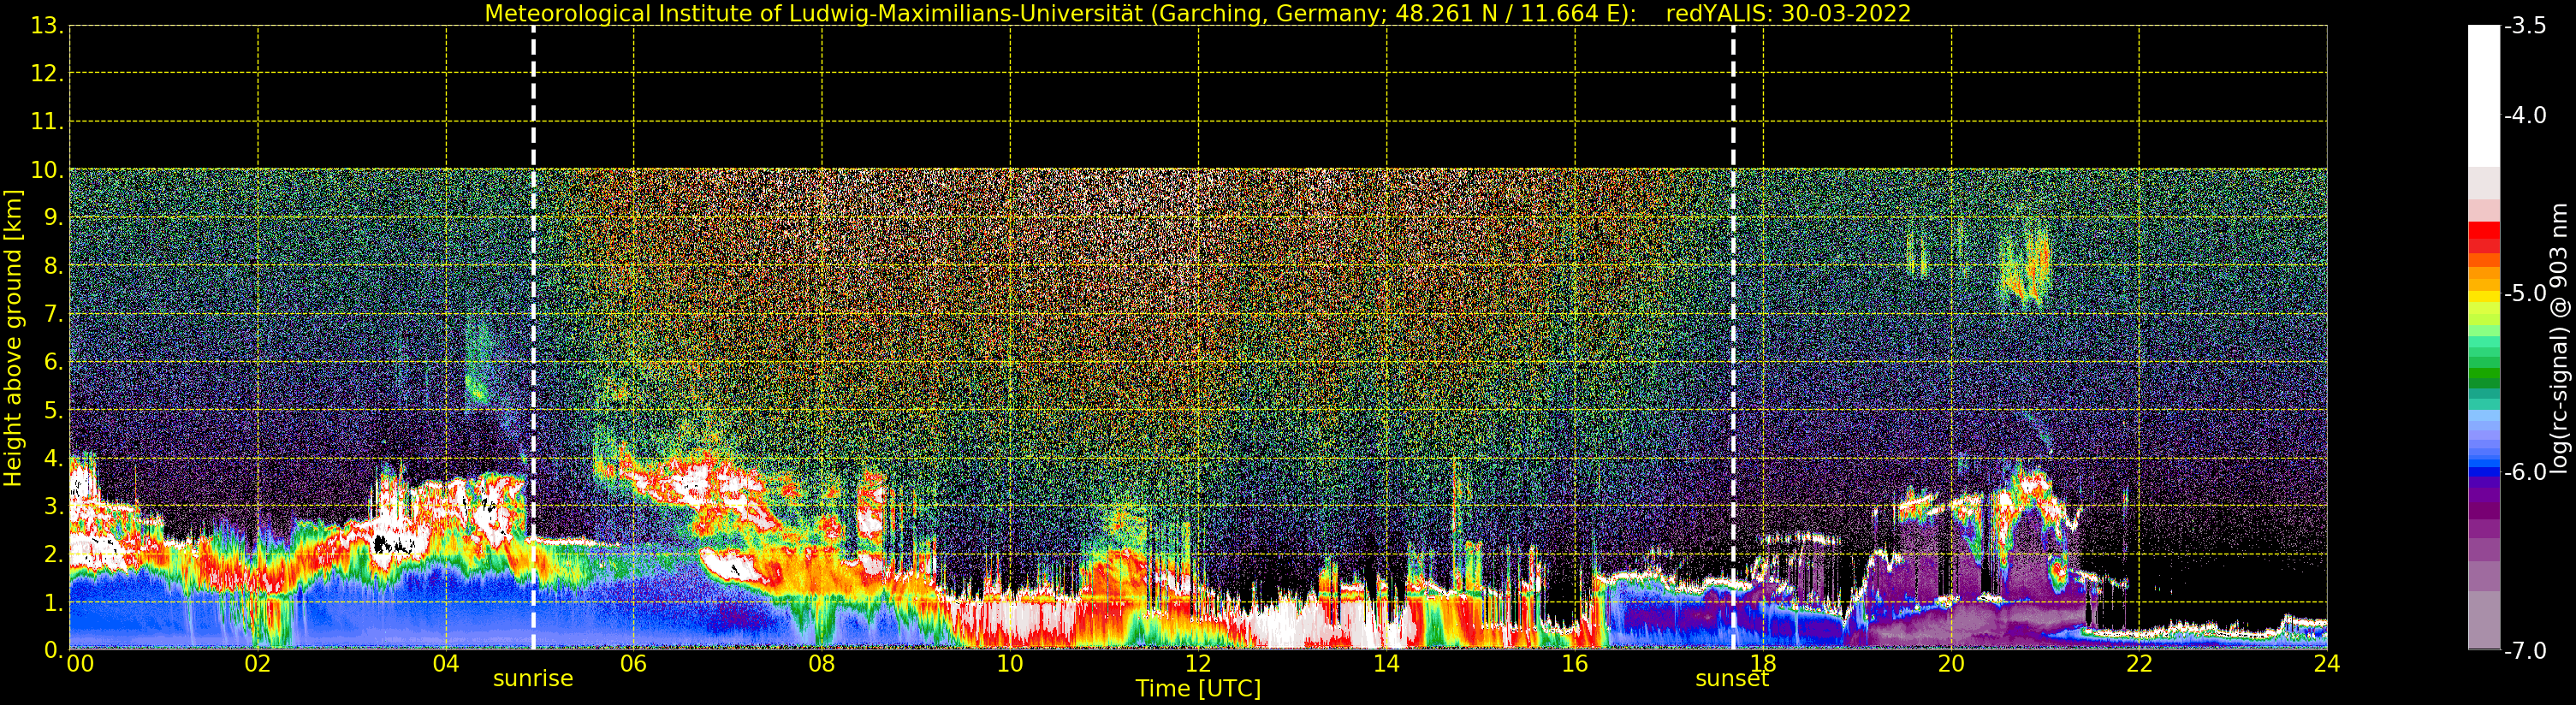
Task: Click height tick label 4.
Action: click(x=54, y=458)
